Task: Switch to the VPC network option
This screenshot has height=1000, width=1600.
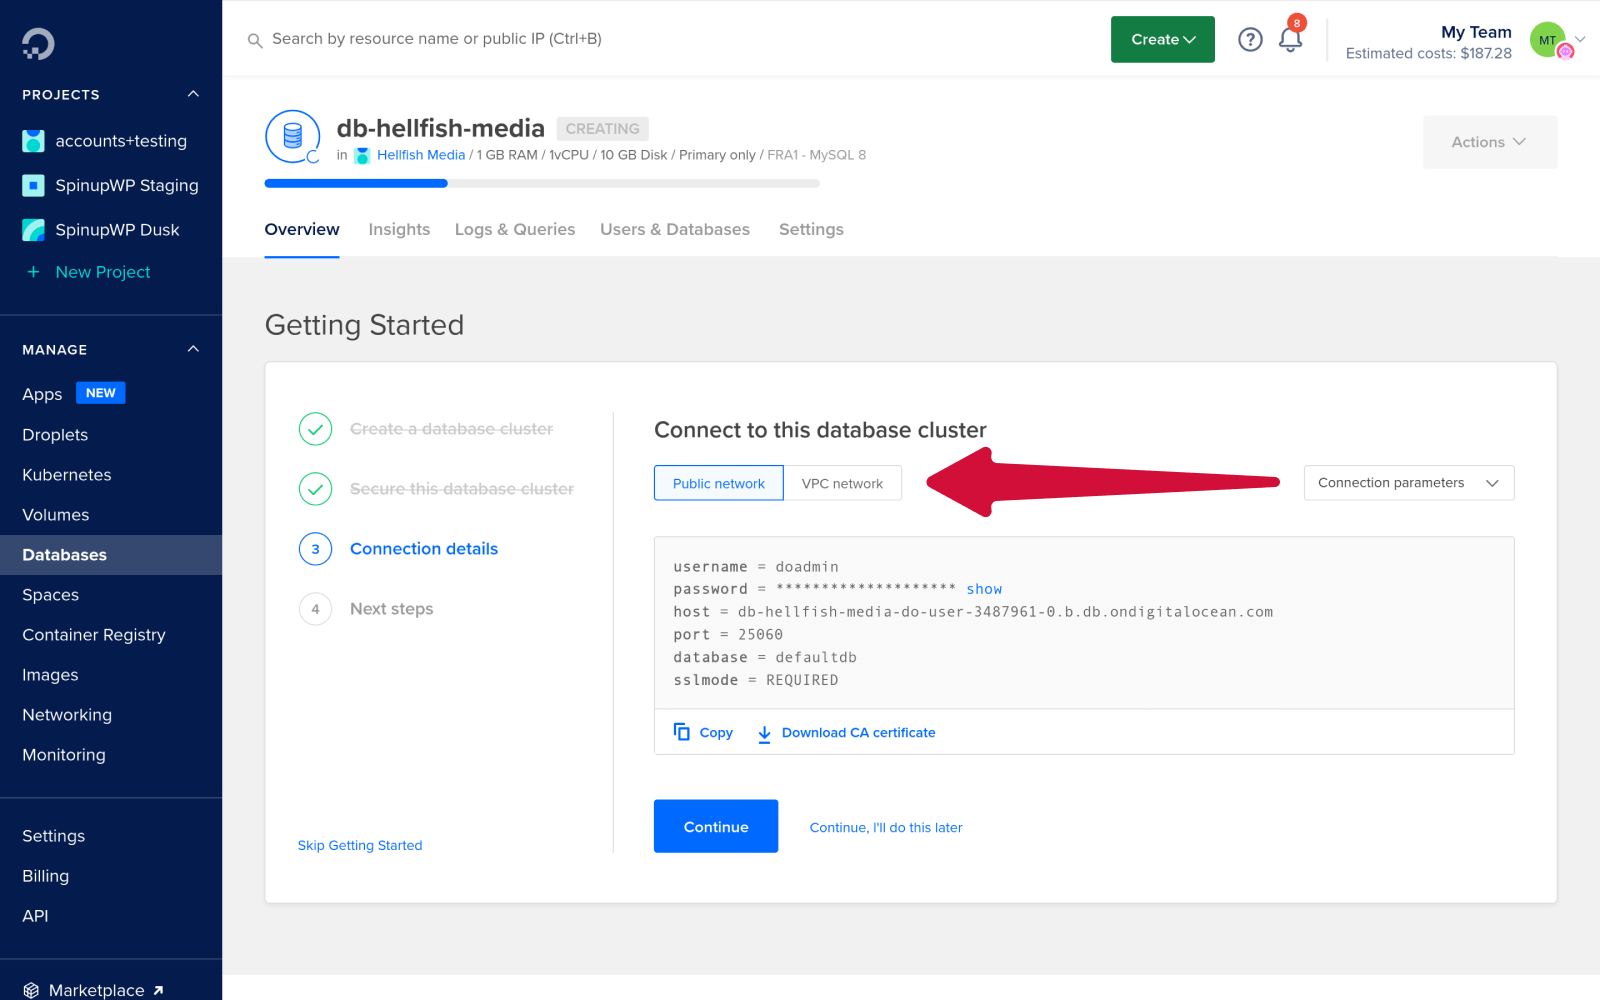Action: pos(842,483)
